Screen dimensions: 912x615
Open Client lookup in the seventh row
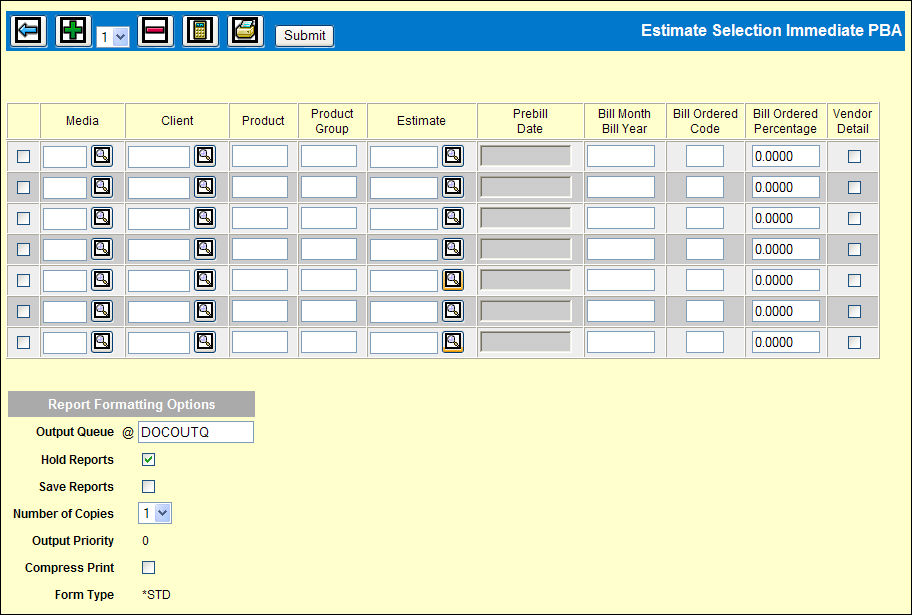[x=205, y=342]
